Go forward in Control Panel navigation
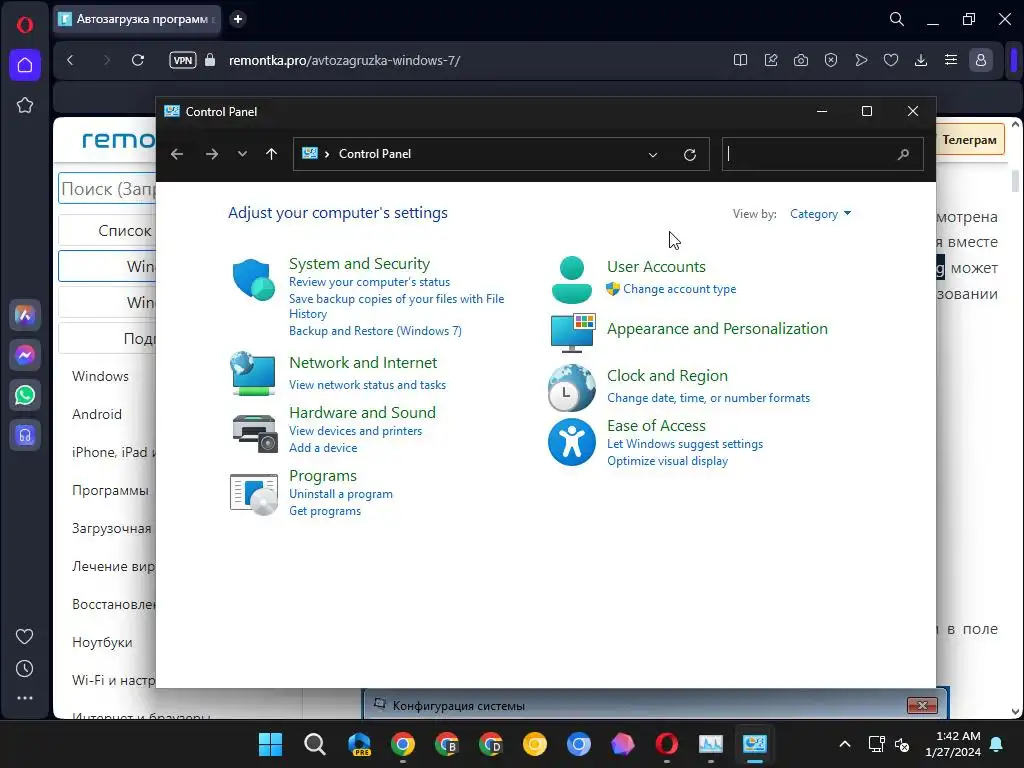Screen dimensions: 1024x768 point(212,154)
